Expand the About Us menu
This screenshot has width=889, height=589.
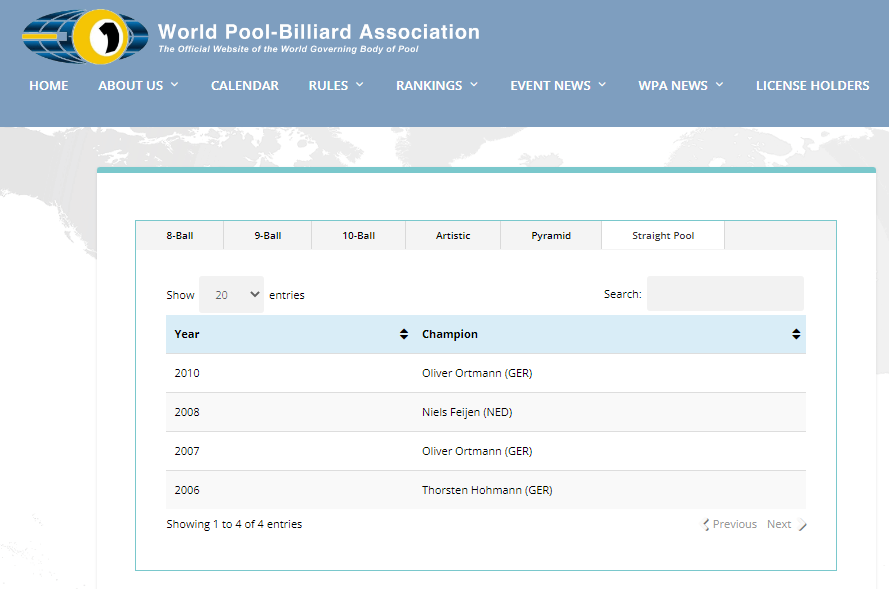(x=138, y=86)
